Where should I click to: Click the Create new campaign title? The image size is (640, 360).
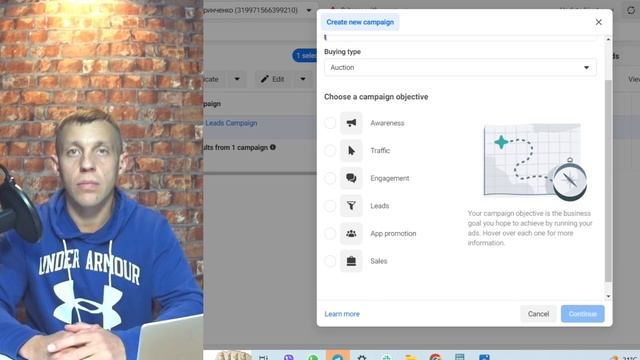(x=360, y=22)
